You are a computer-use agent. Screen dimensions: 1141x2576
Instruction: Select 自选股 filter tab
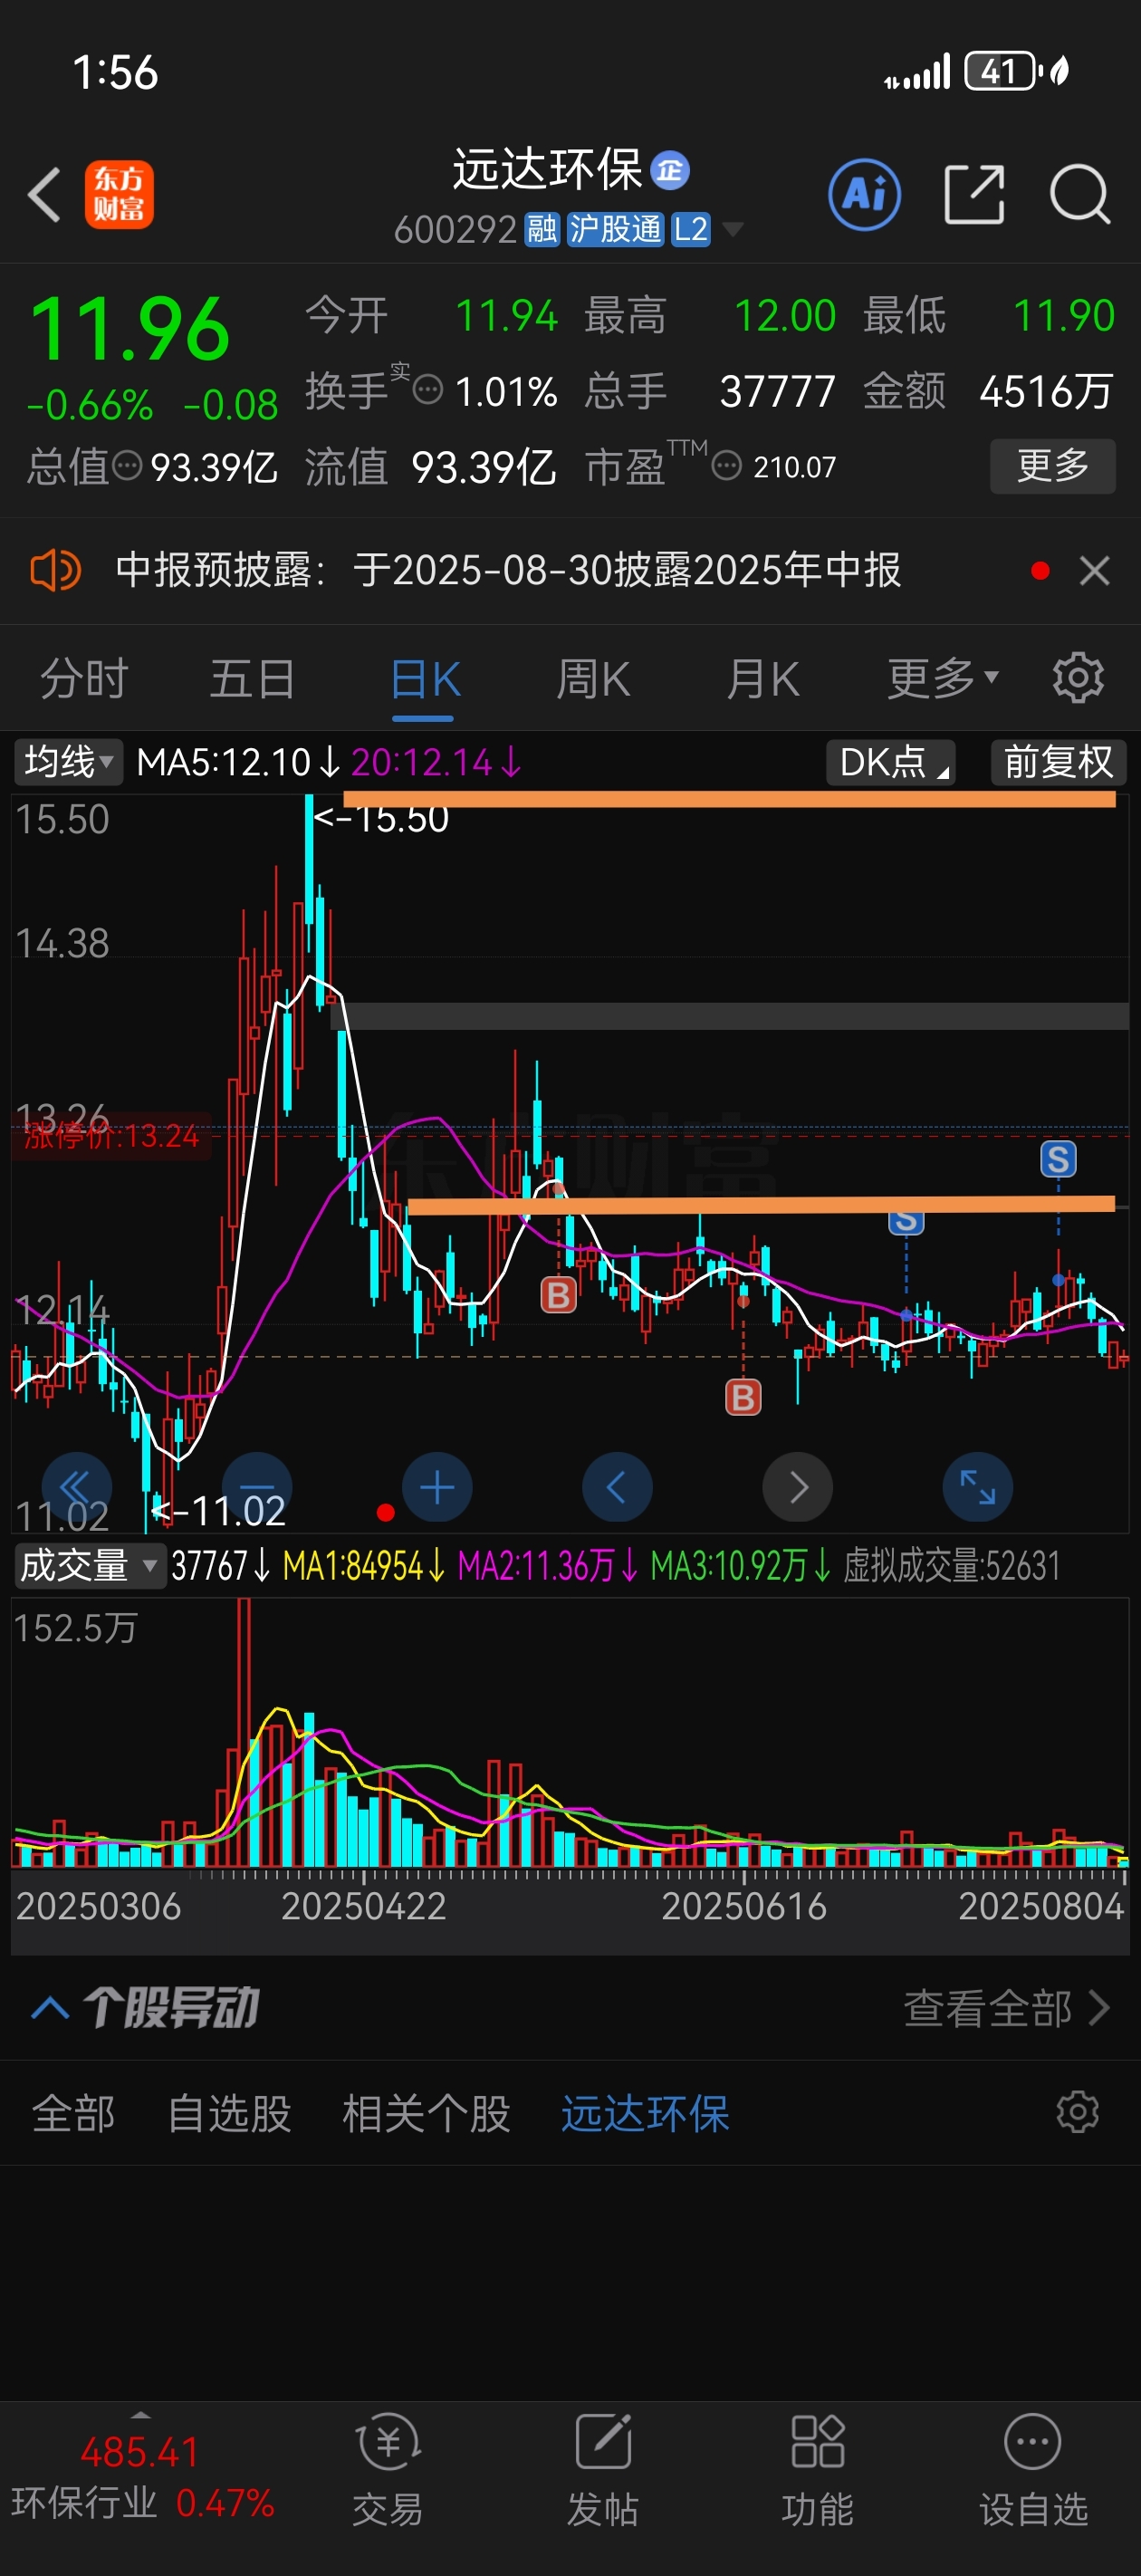click(229, 2114)
